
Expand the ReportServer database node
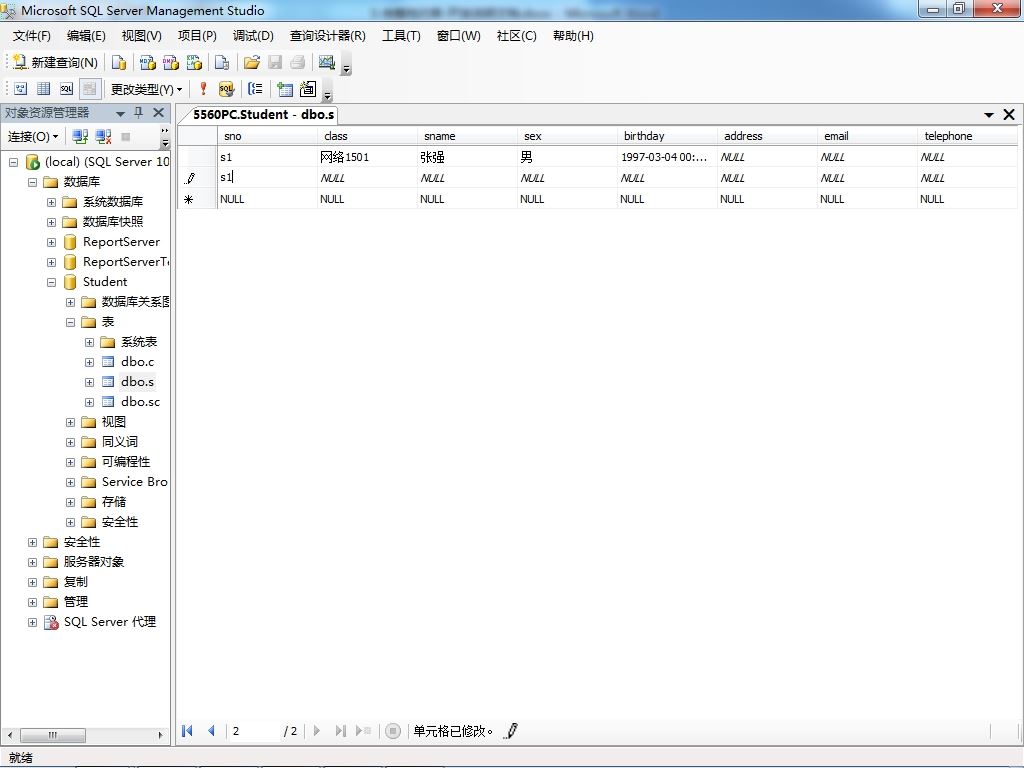click(51, 242)
